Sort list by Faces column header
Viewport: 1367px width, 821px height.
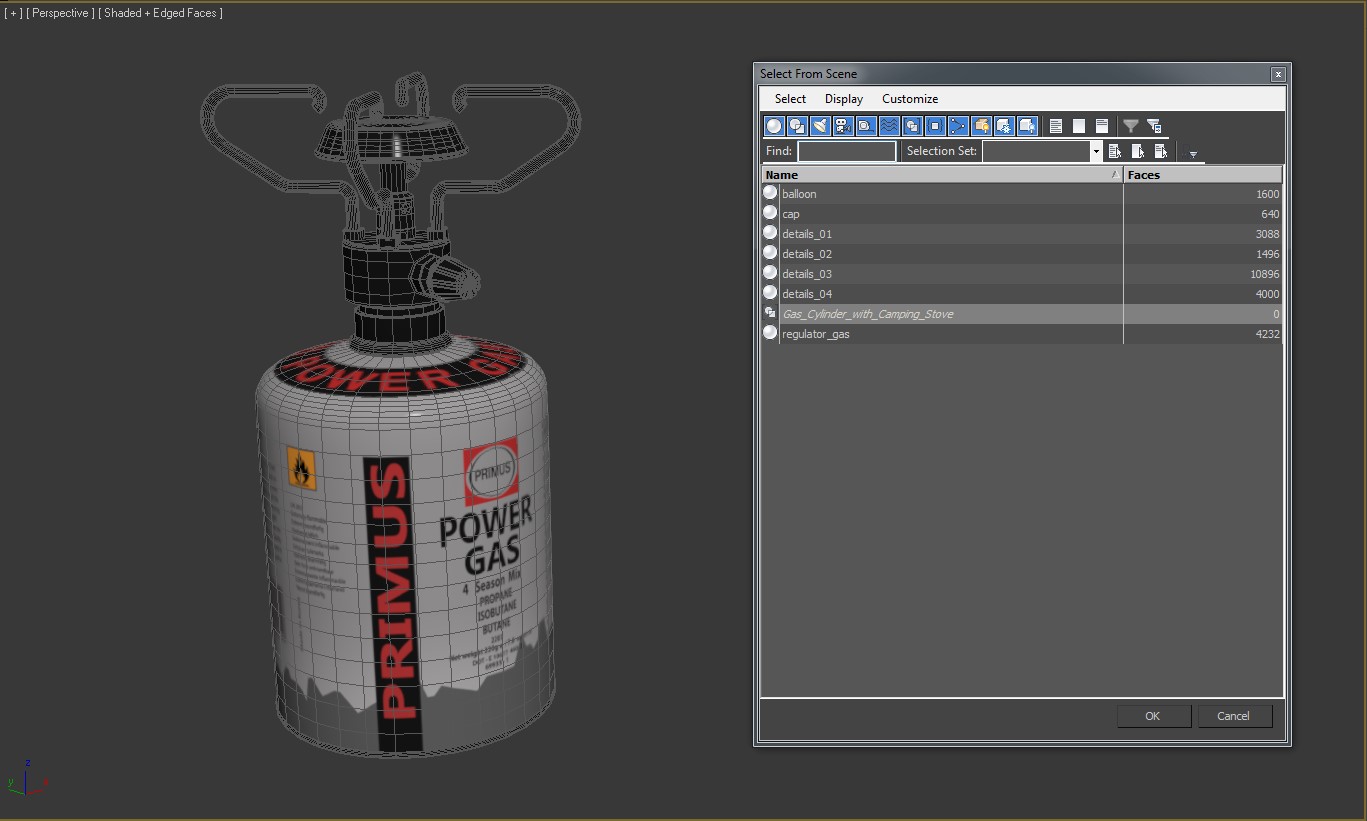tap(1203, 175)
